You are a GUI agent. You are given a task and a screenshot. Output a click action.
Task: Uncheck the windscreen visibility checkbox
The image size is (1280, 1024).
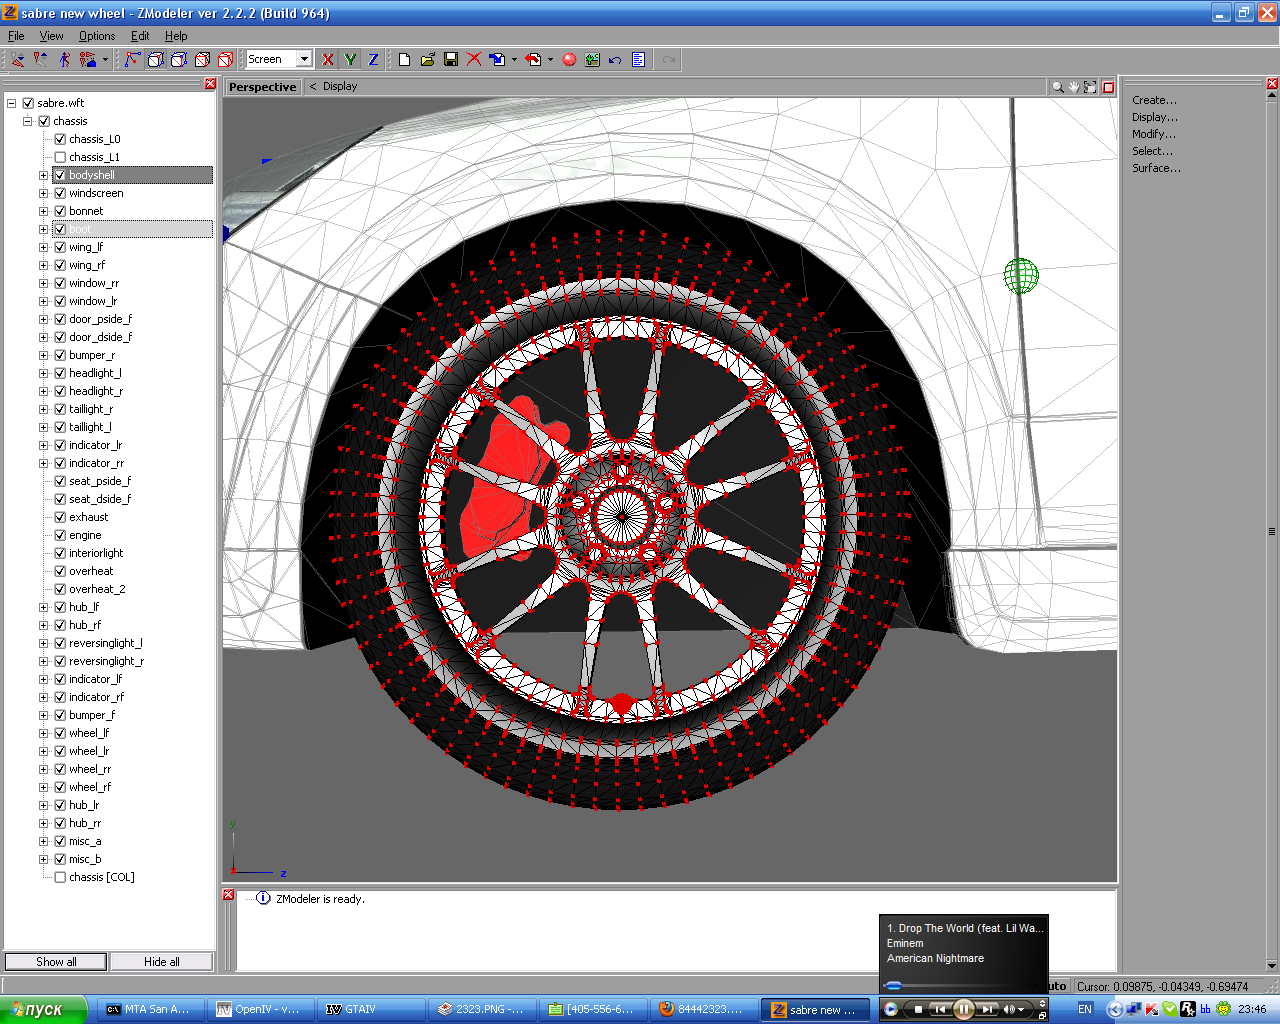pos(60,193)
